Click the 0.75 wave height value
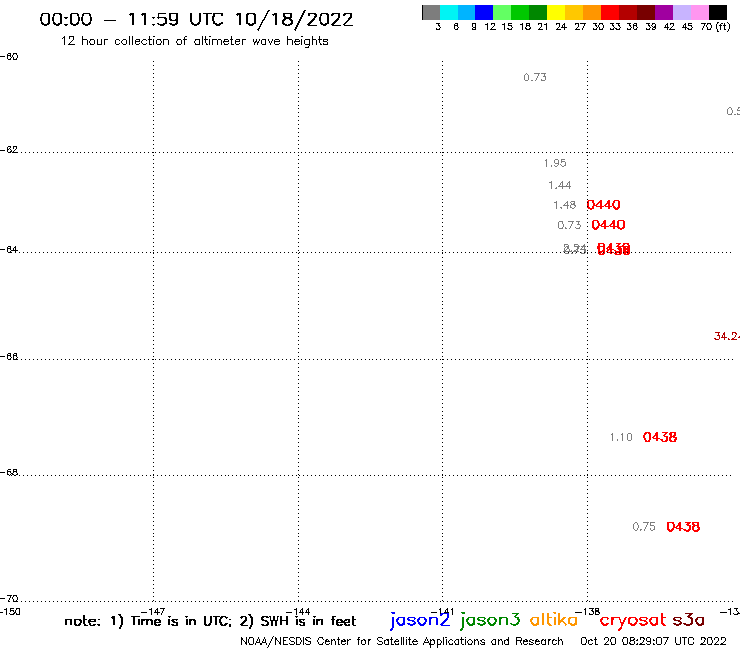This screenshot has height=650, width=740. pyautogui.click(x=644, y=527)
